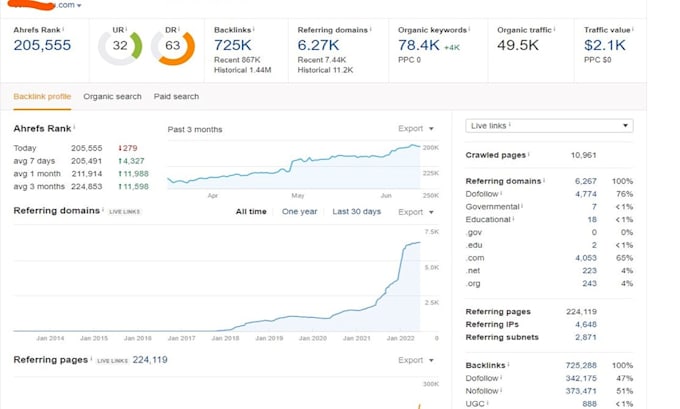Click the avg 1 month rank value 211,914

coord(87,173)
